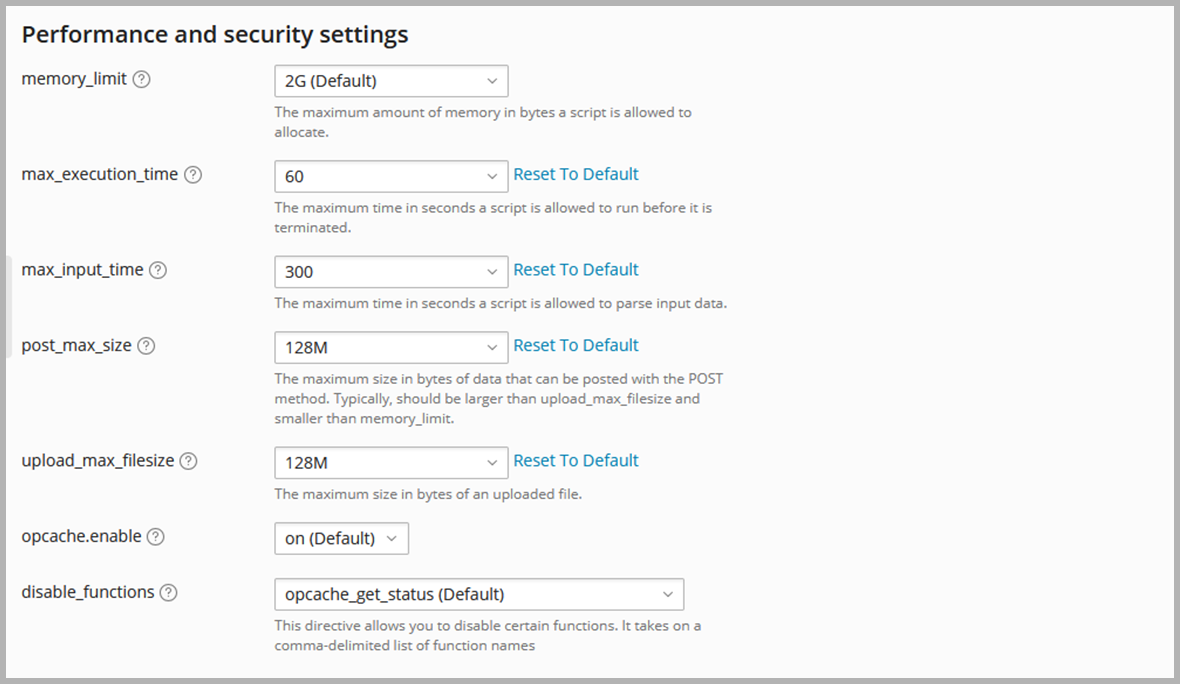Click inside the upload_max_filesize 128M field

pos(375,462)
